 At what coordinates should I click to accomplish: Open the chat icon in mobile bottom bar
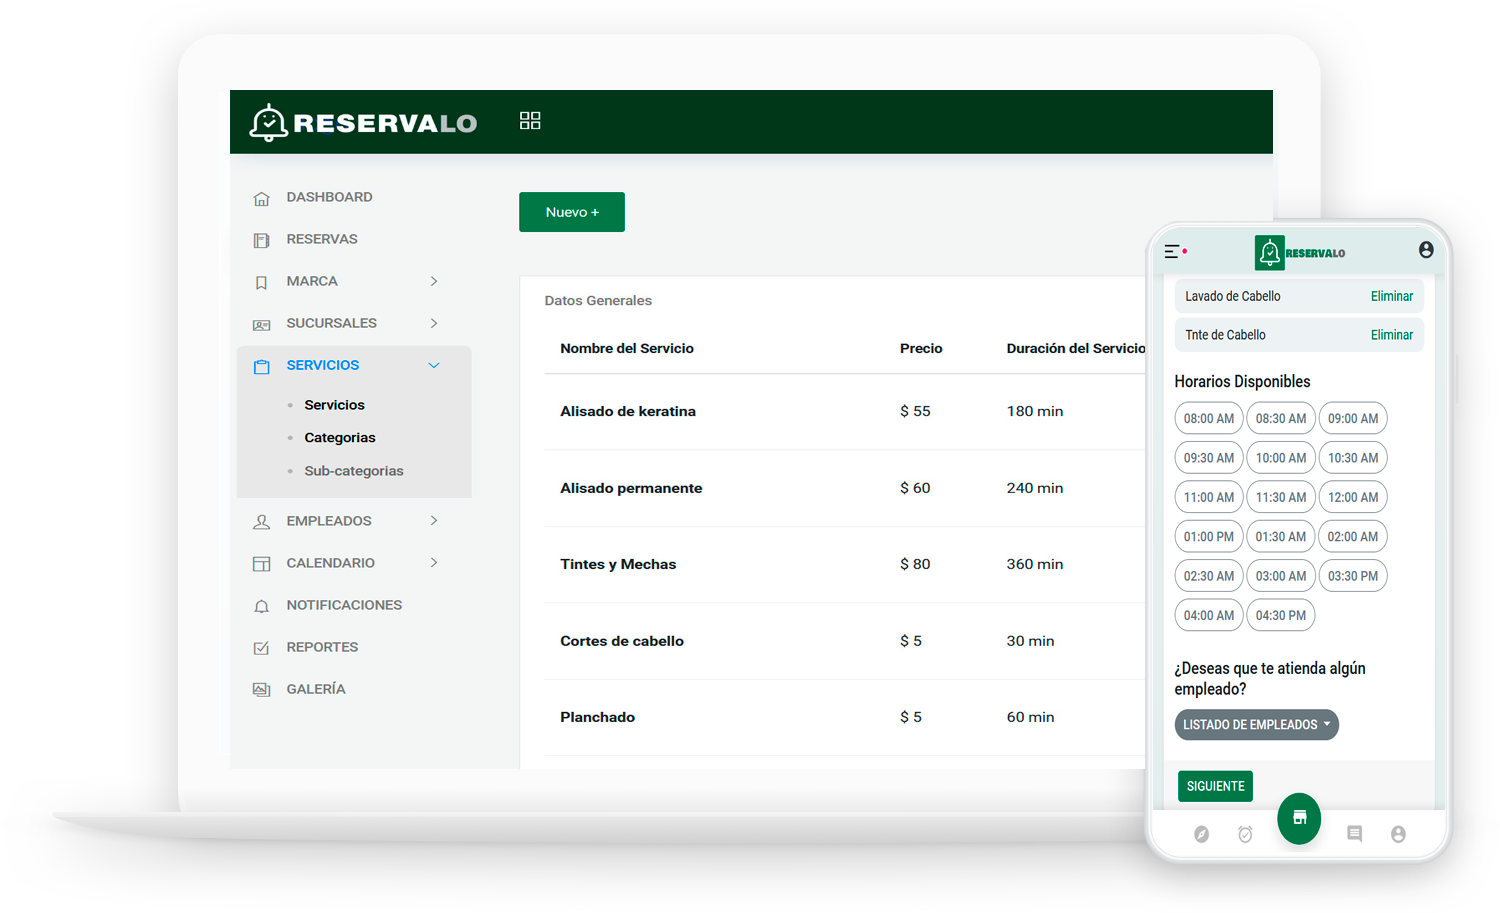click(x=1355, y=834)
